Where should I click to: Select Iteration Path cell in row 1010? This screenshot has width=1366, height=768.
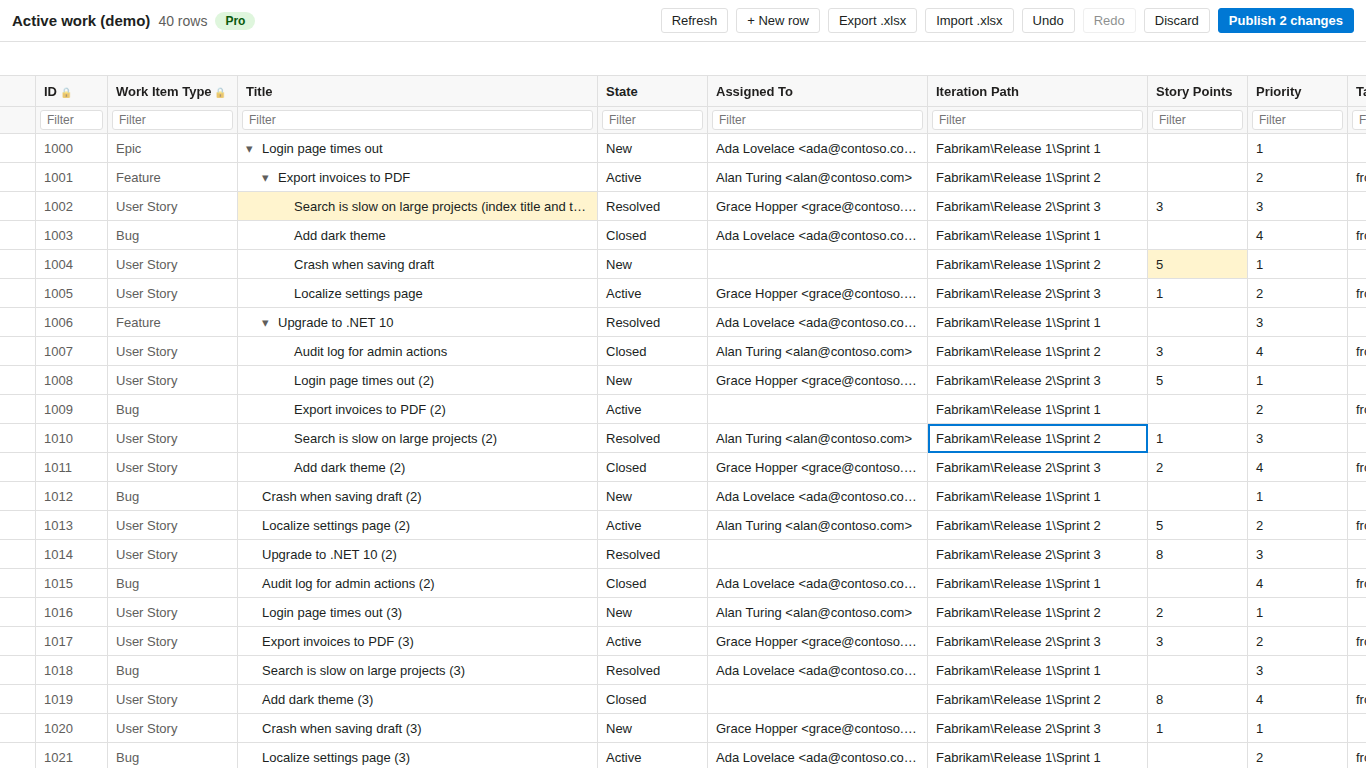point(1037,439)
